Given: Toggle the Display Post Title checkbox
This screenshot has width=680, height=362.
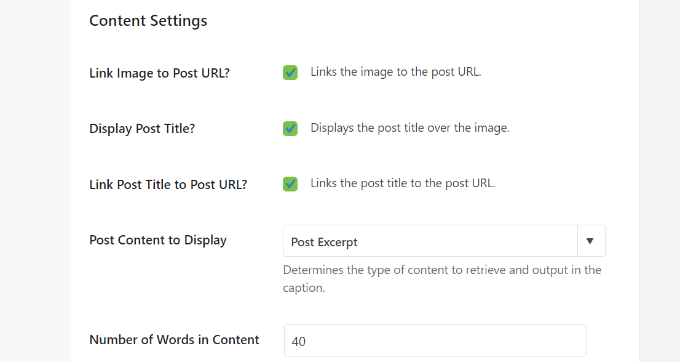Looking at the screenshot, I should tap(290, 128).
